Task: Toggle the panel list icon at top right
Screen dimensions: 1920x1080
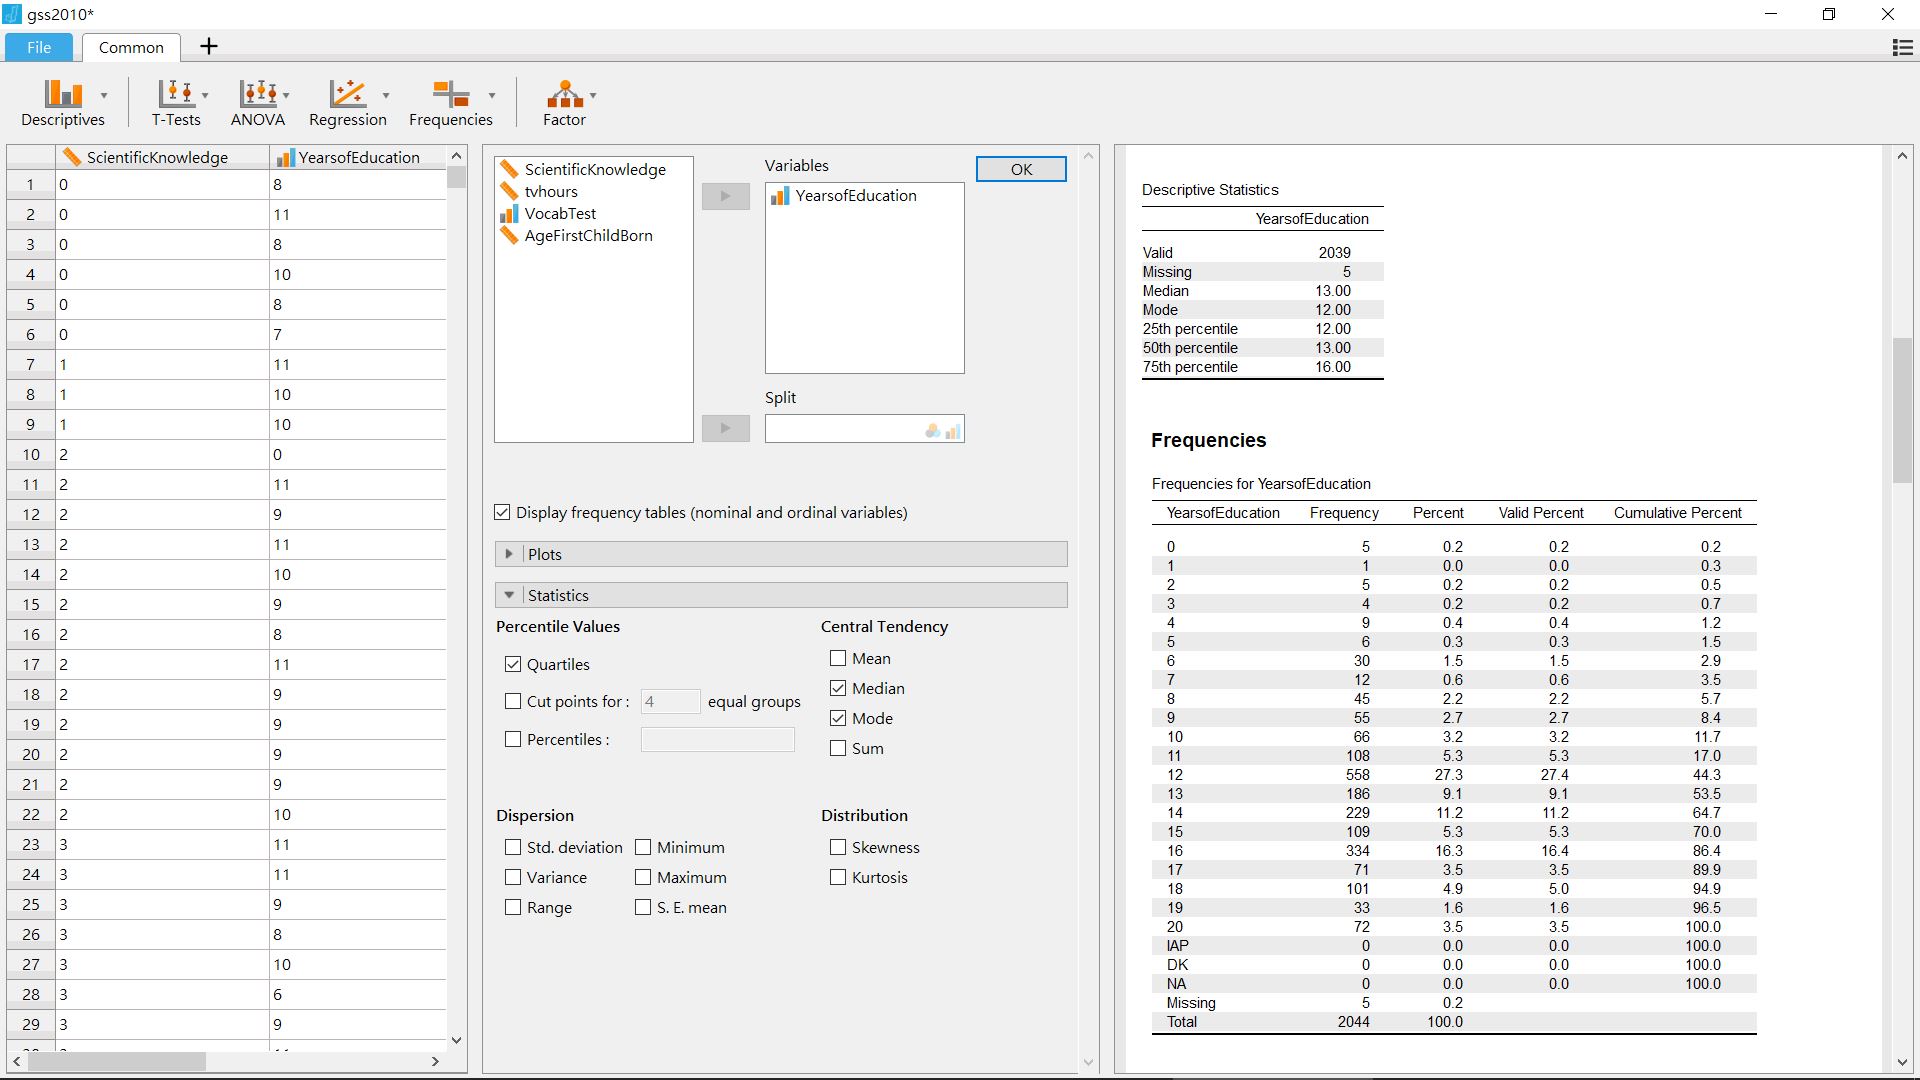Action: click(1902, 47)
